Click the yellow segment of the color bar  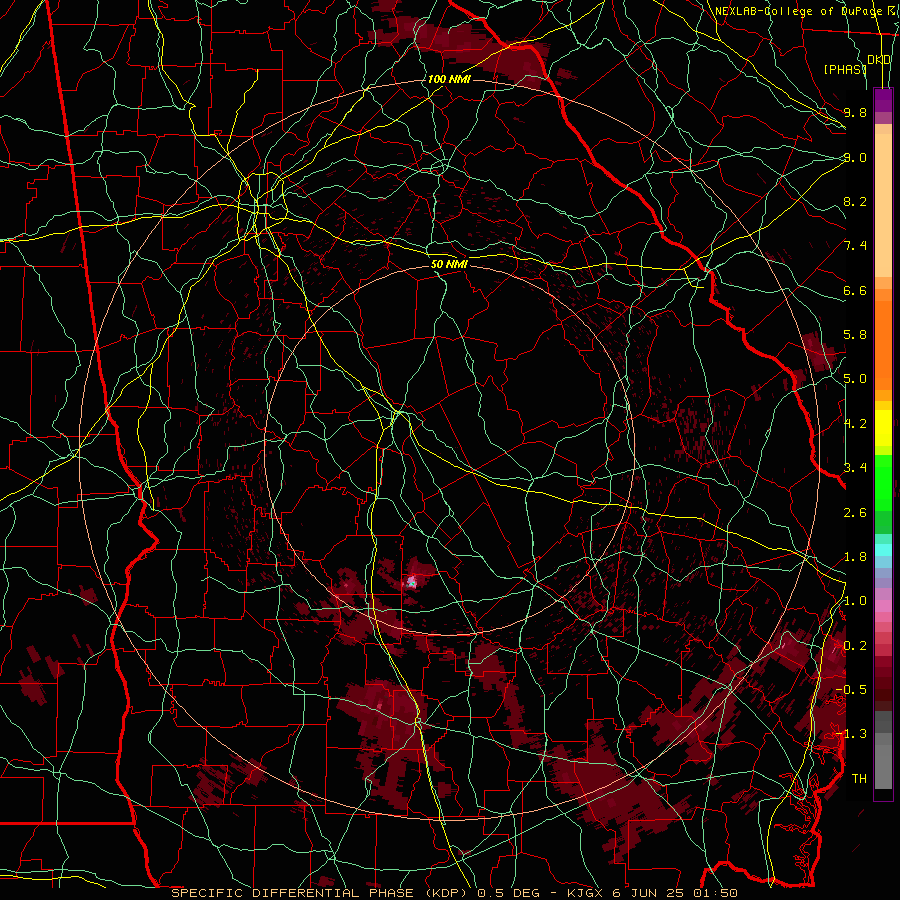[883, 428]
